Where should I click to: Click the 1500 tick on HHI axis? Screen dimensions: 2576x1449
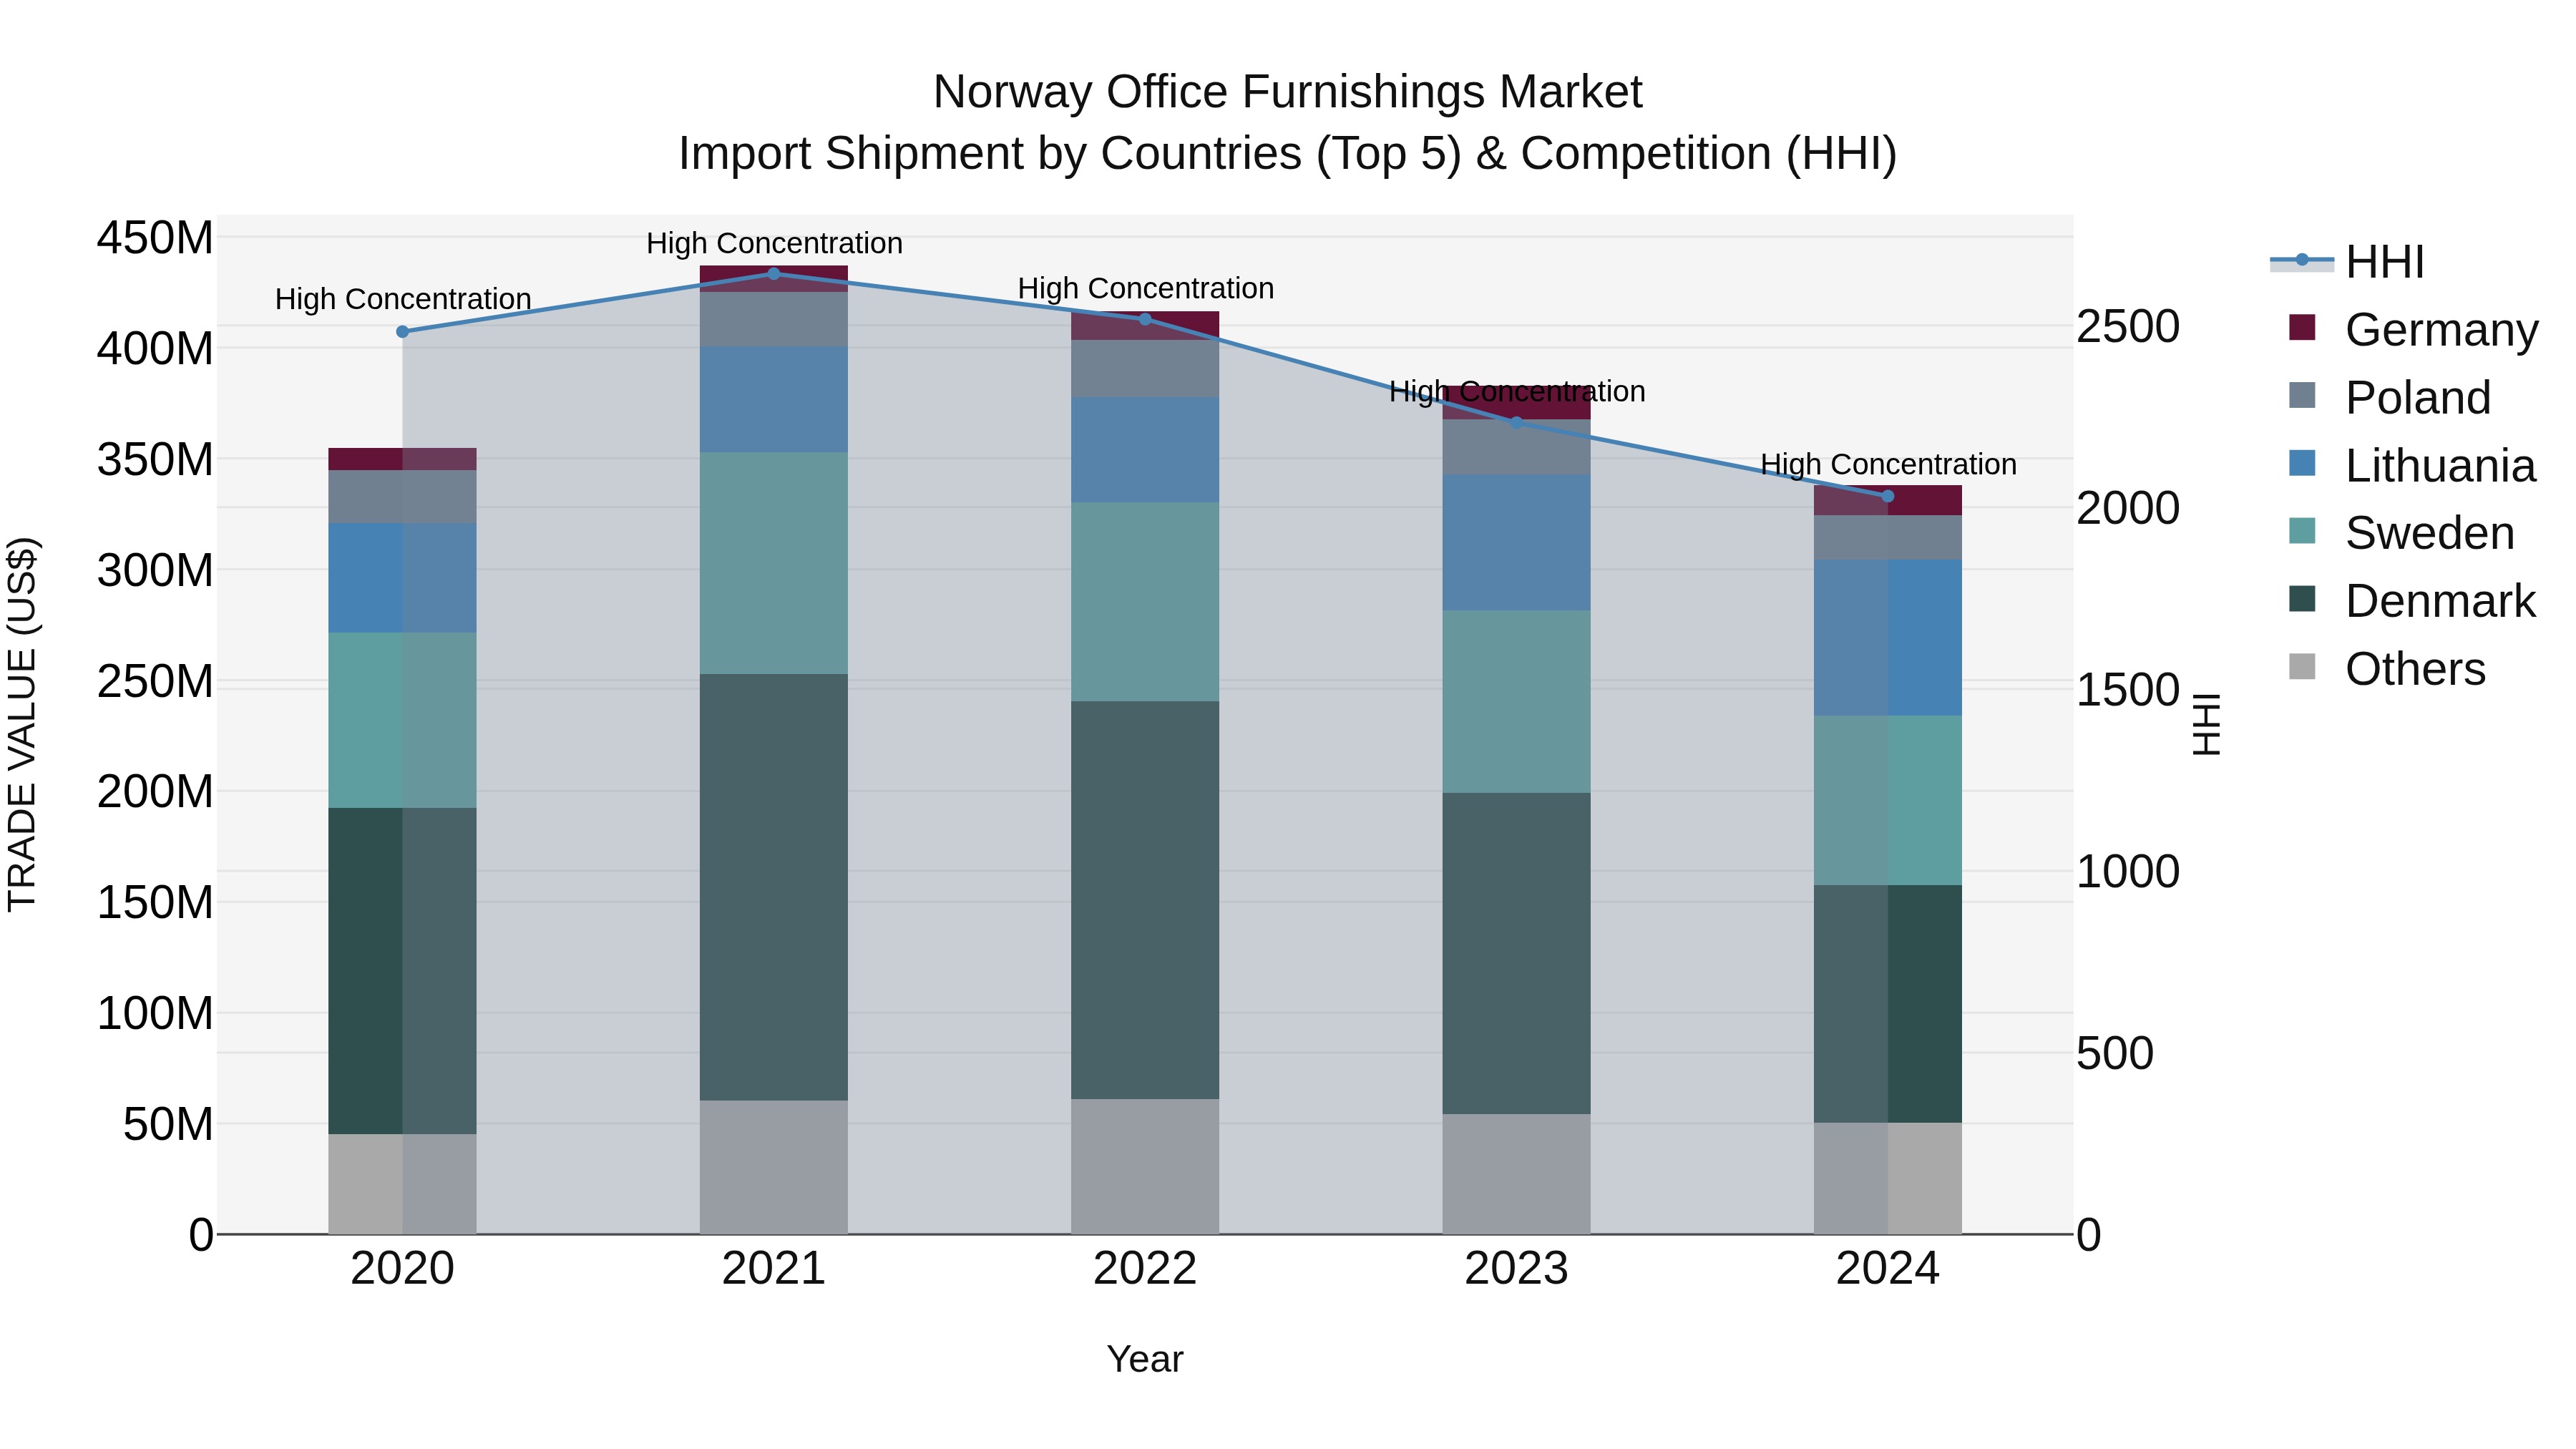click(x=2129, y=689)
